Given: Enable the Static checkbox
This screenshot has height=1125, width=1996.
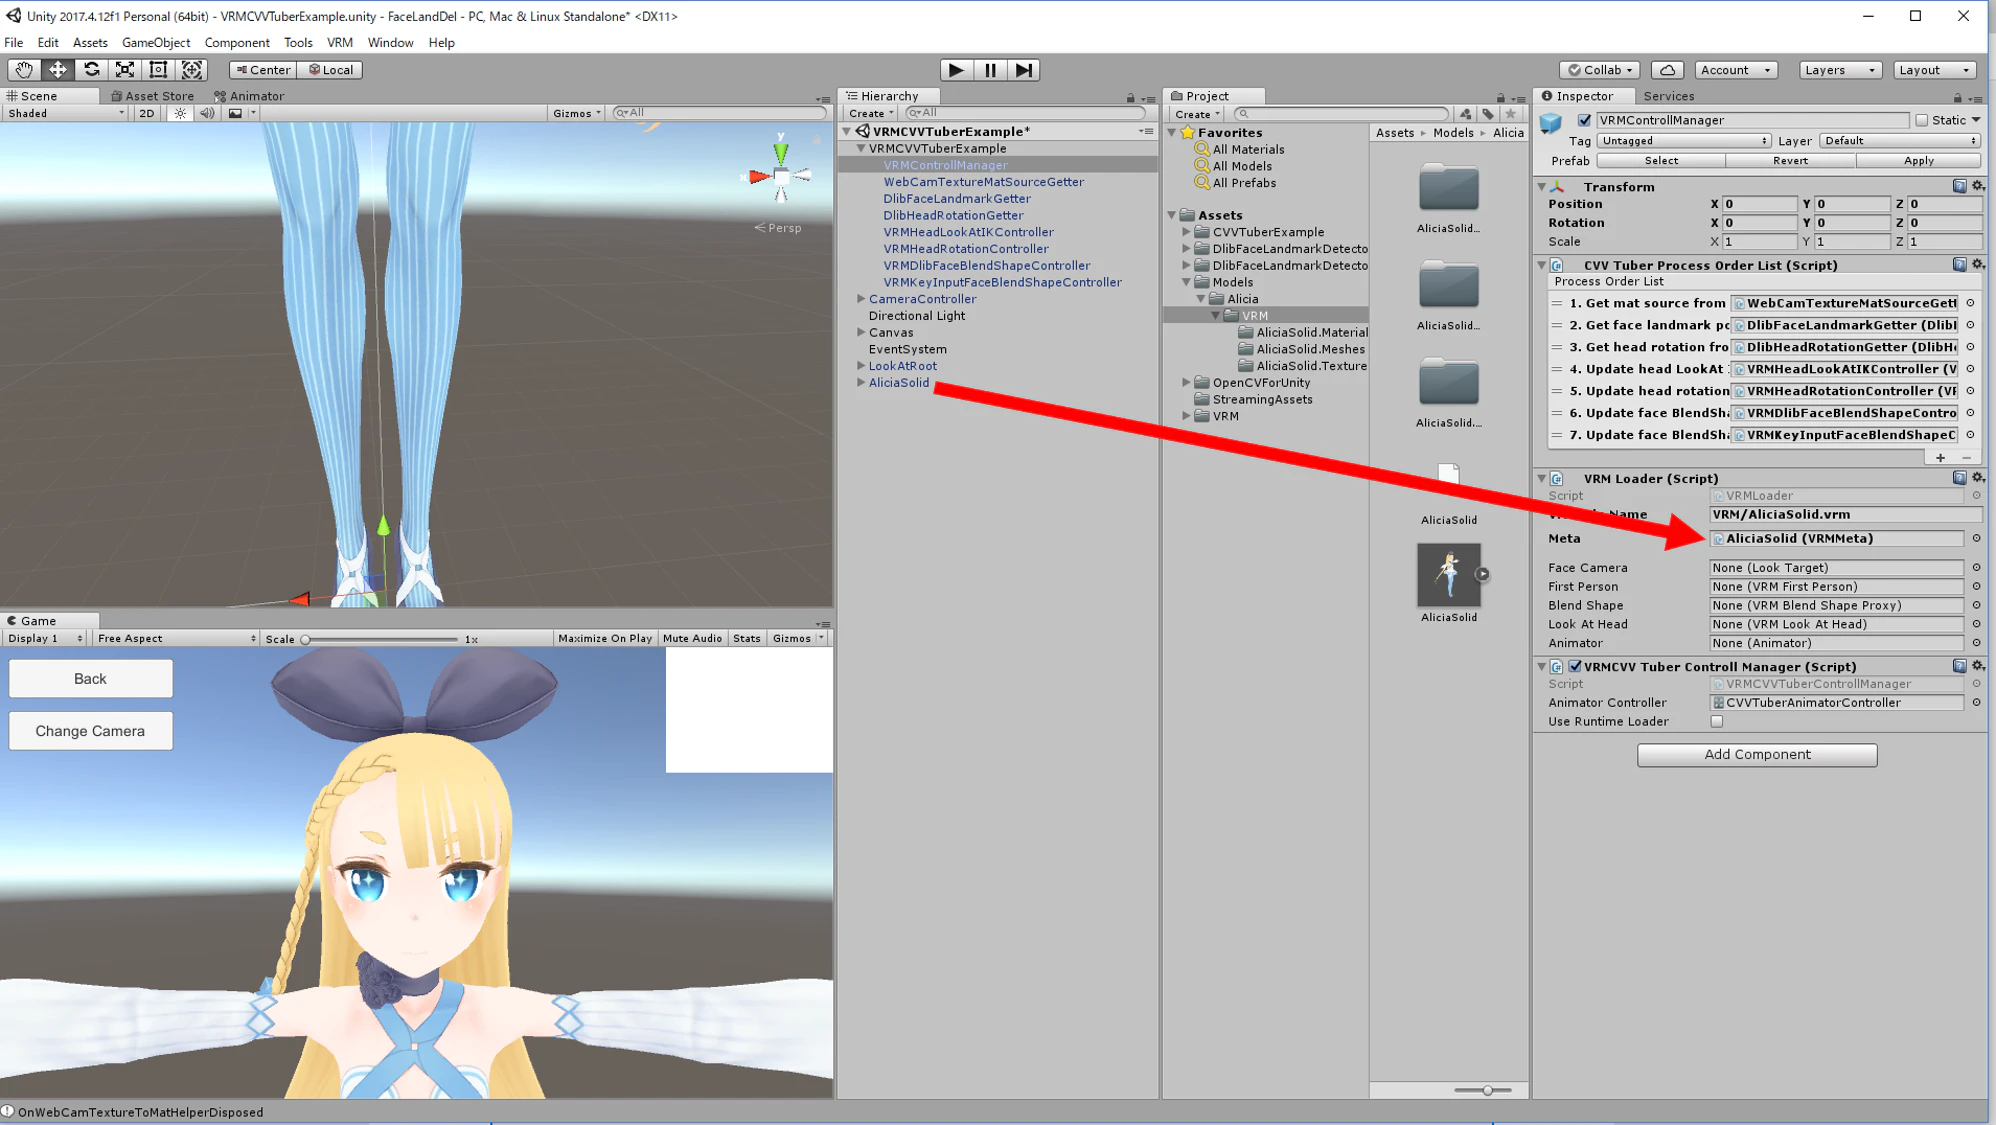Looking at the screenshot, I should [1921, 120].
